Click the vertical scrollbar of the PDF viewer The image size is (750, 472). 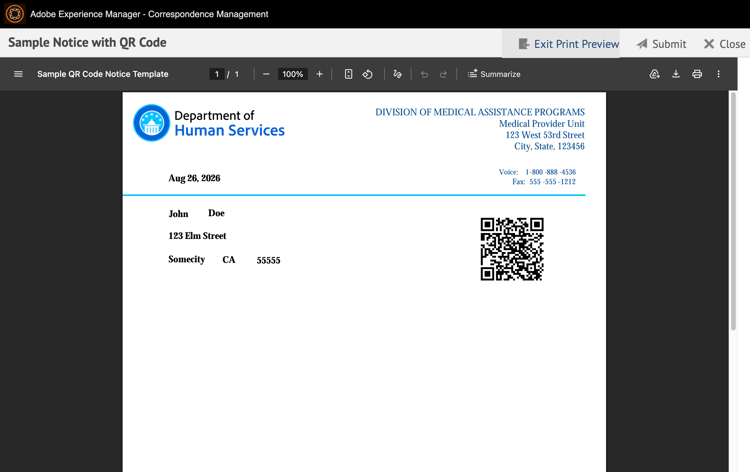pos(733,211)
